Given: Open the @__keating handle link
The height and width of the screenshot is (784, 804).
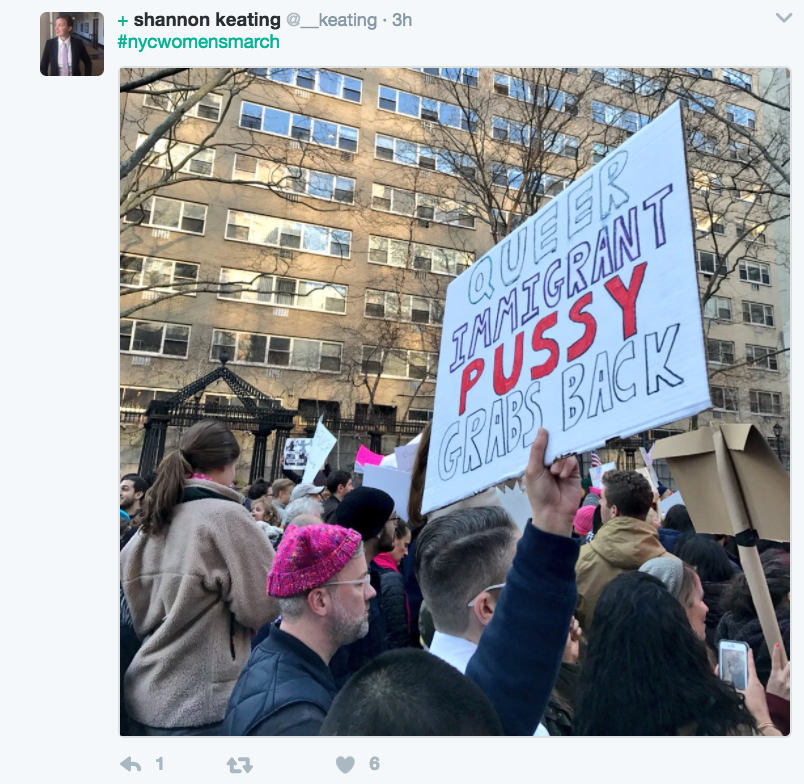Looking at the screenshot, I should pos(332,20).
